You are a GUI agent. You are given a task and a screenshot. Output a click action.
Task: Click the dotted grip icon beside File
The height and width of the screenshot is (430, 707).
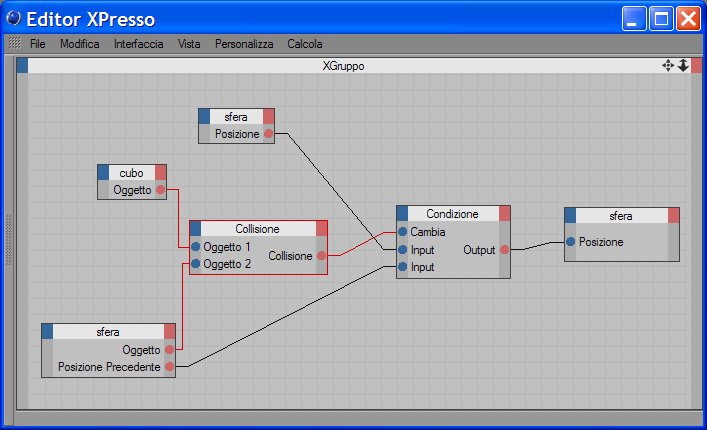tap(15, 43)
